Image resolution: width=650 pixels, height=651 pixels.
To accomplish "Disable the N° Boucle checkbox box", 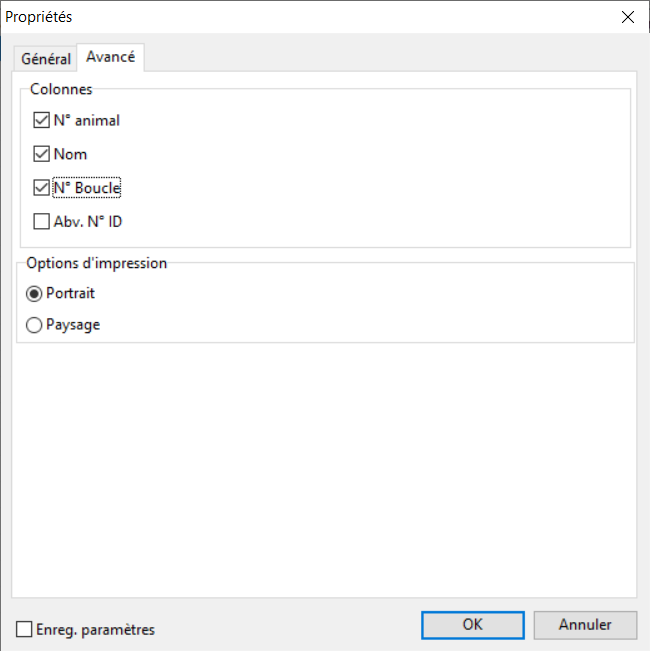I will pos(41,187).
